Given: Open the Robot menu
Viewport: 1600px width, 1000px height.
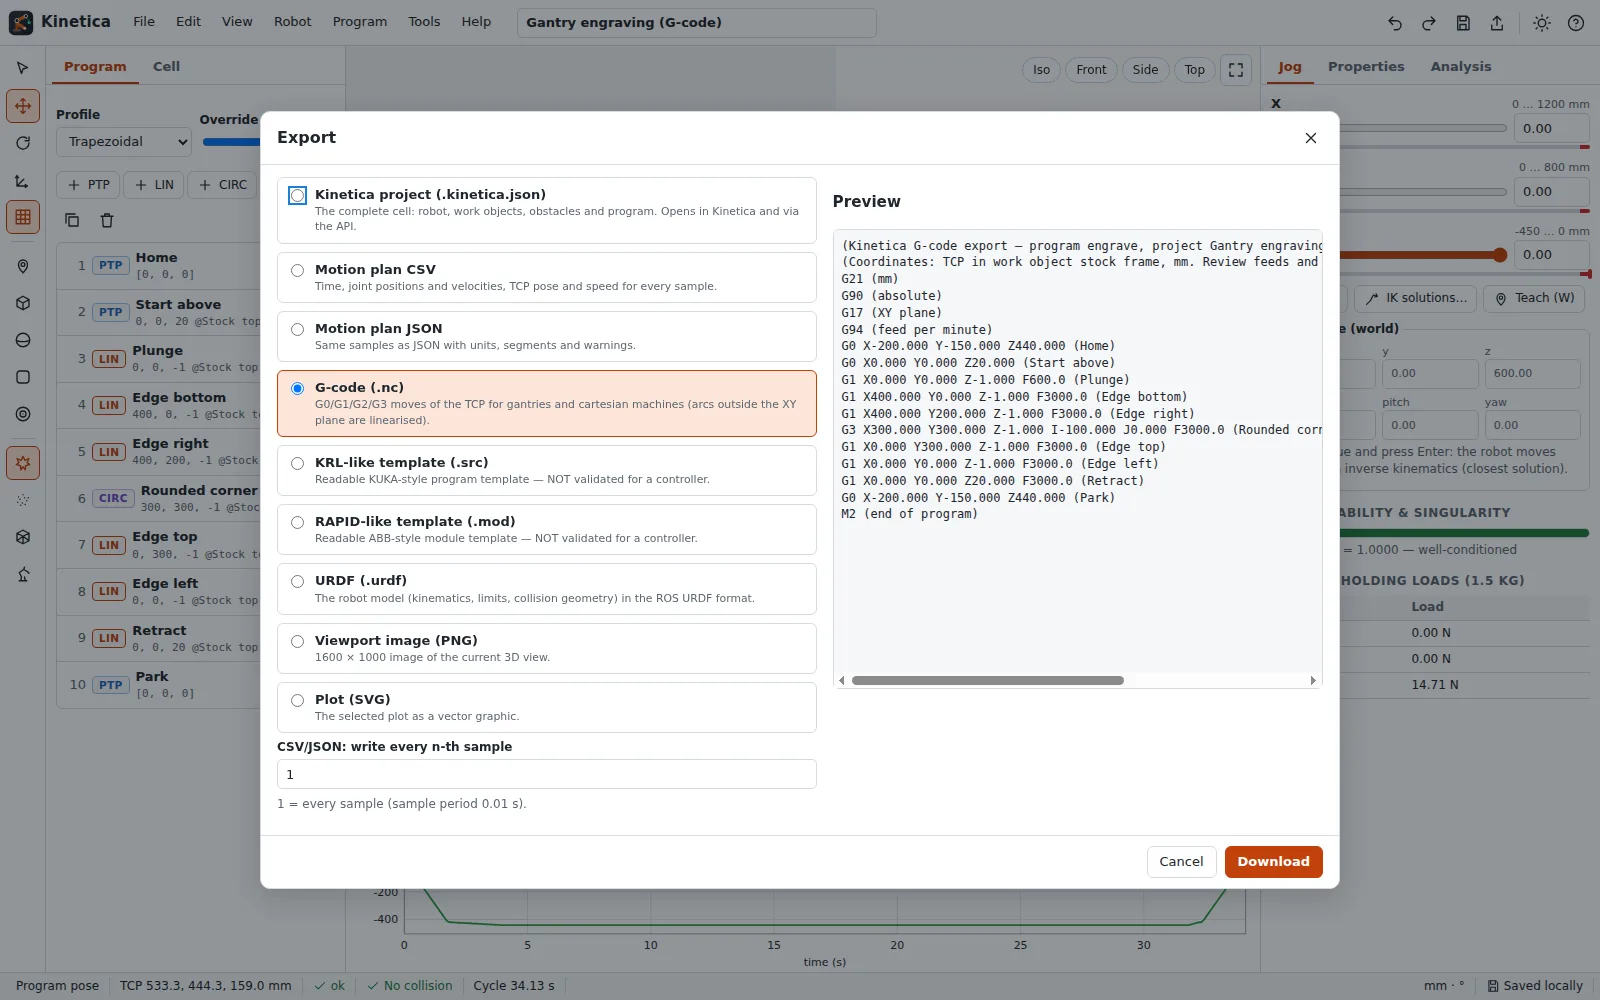Looking at the screenshot, I should coord(293,22).
